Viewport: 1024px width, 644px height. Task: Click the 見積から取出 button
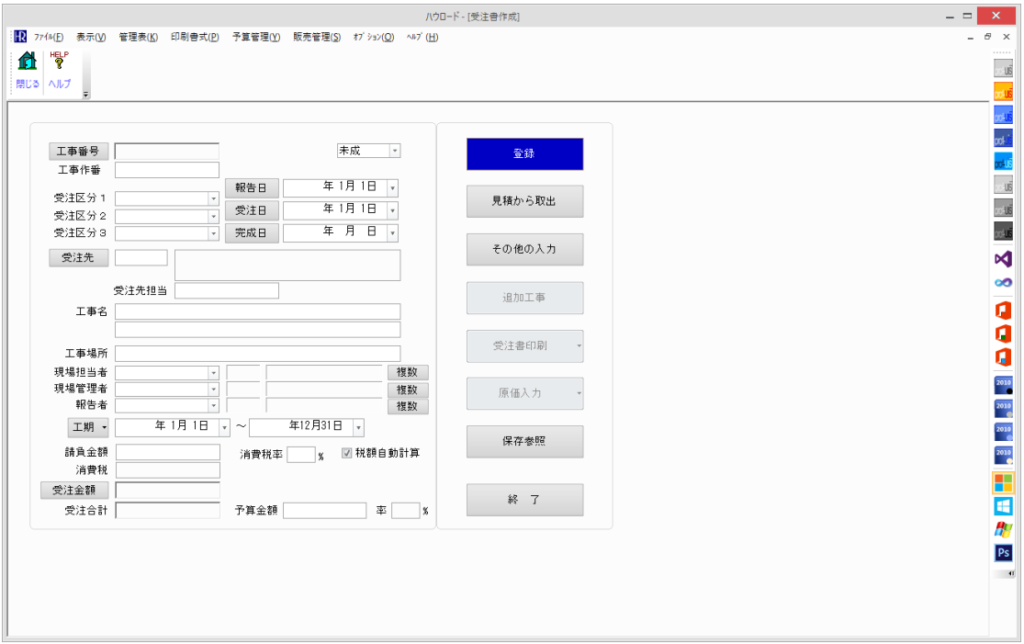pos(524,201)
